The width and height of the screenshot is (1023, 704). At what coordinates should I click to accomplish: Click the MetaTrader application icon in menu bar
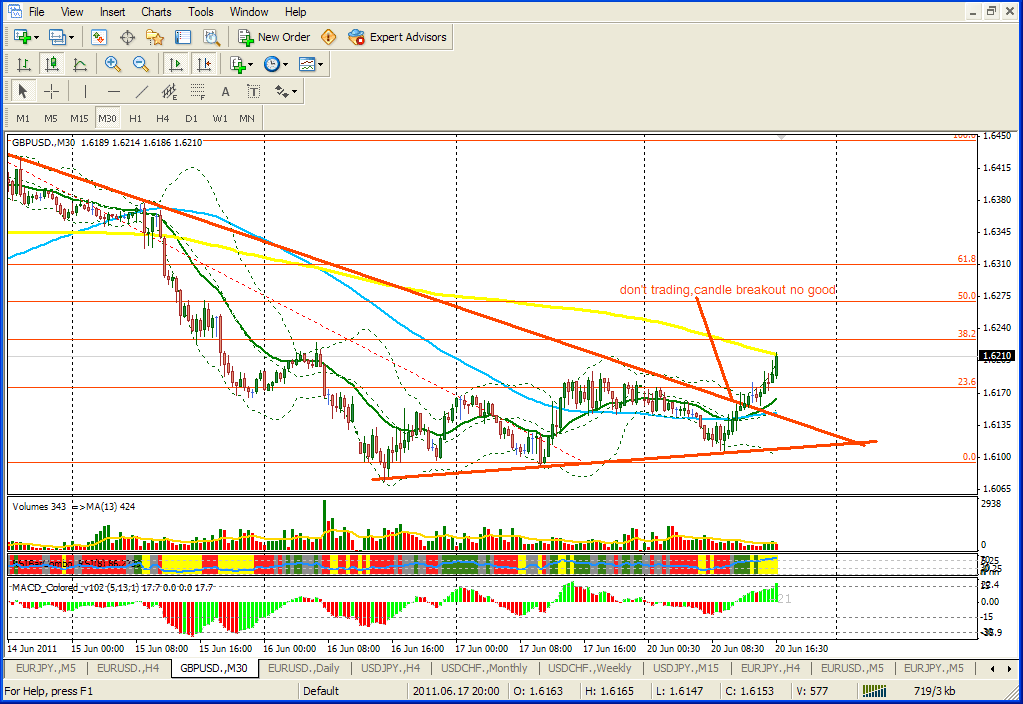[14, 11]
